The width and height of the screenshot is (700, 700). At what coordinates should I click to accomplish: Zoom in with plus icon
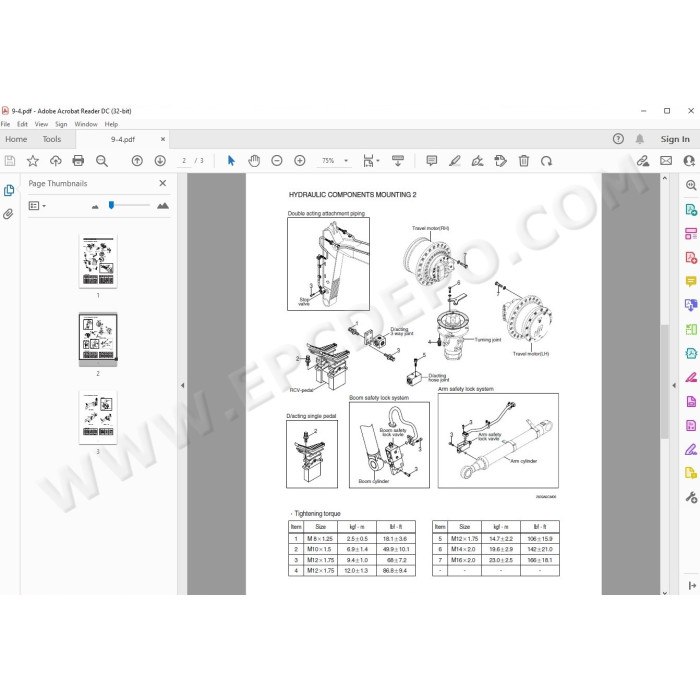click(x=300, y=161)
